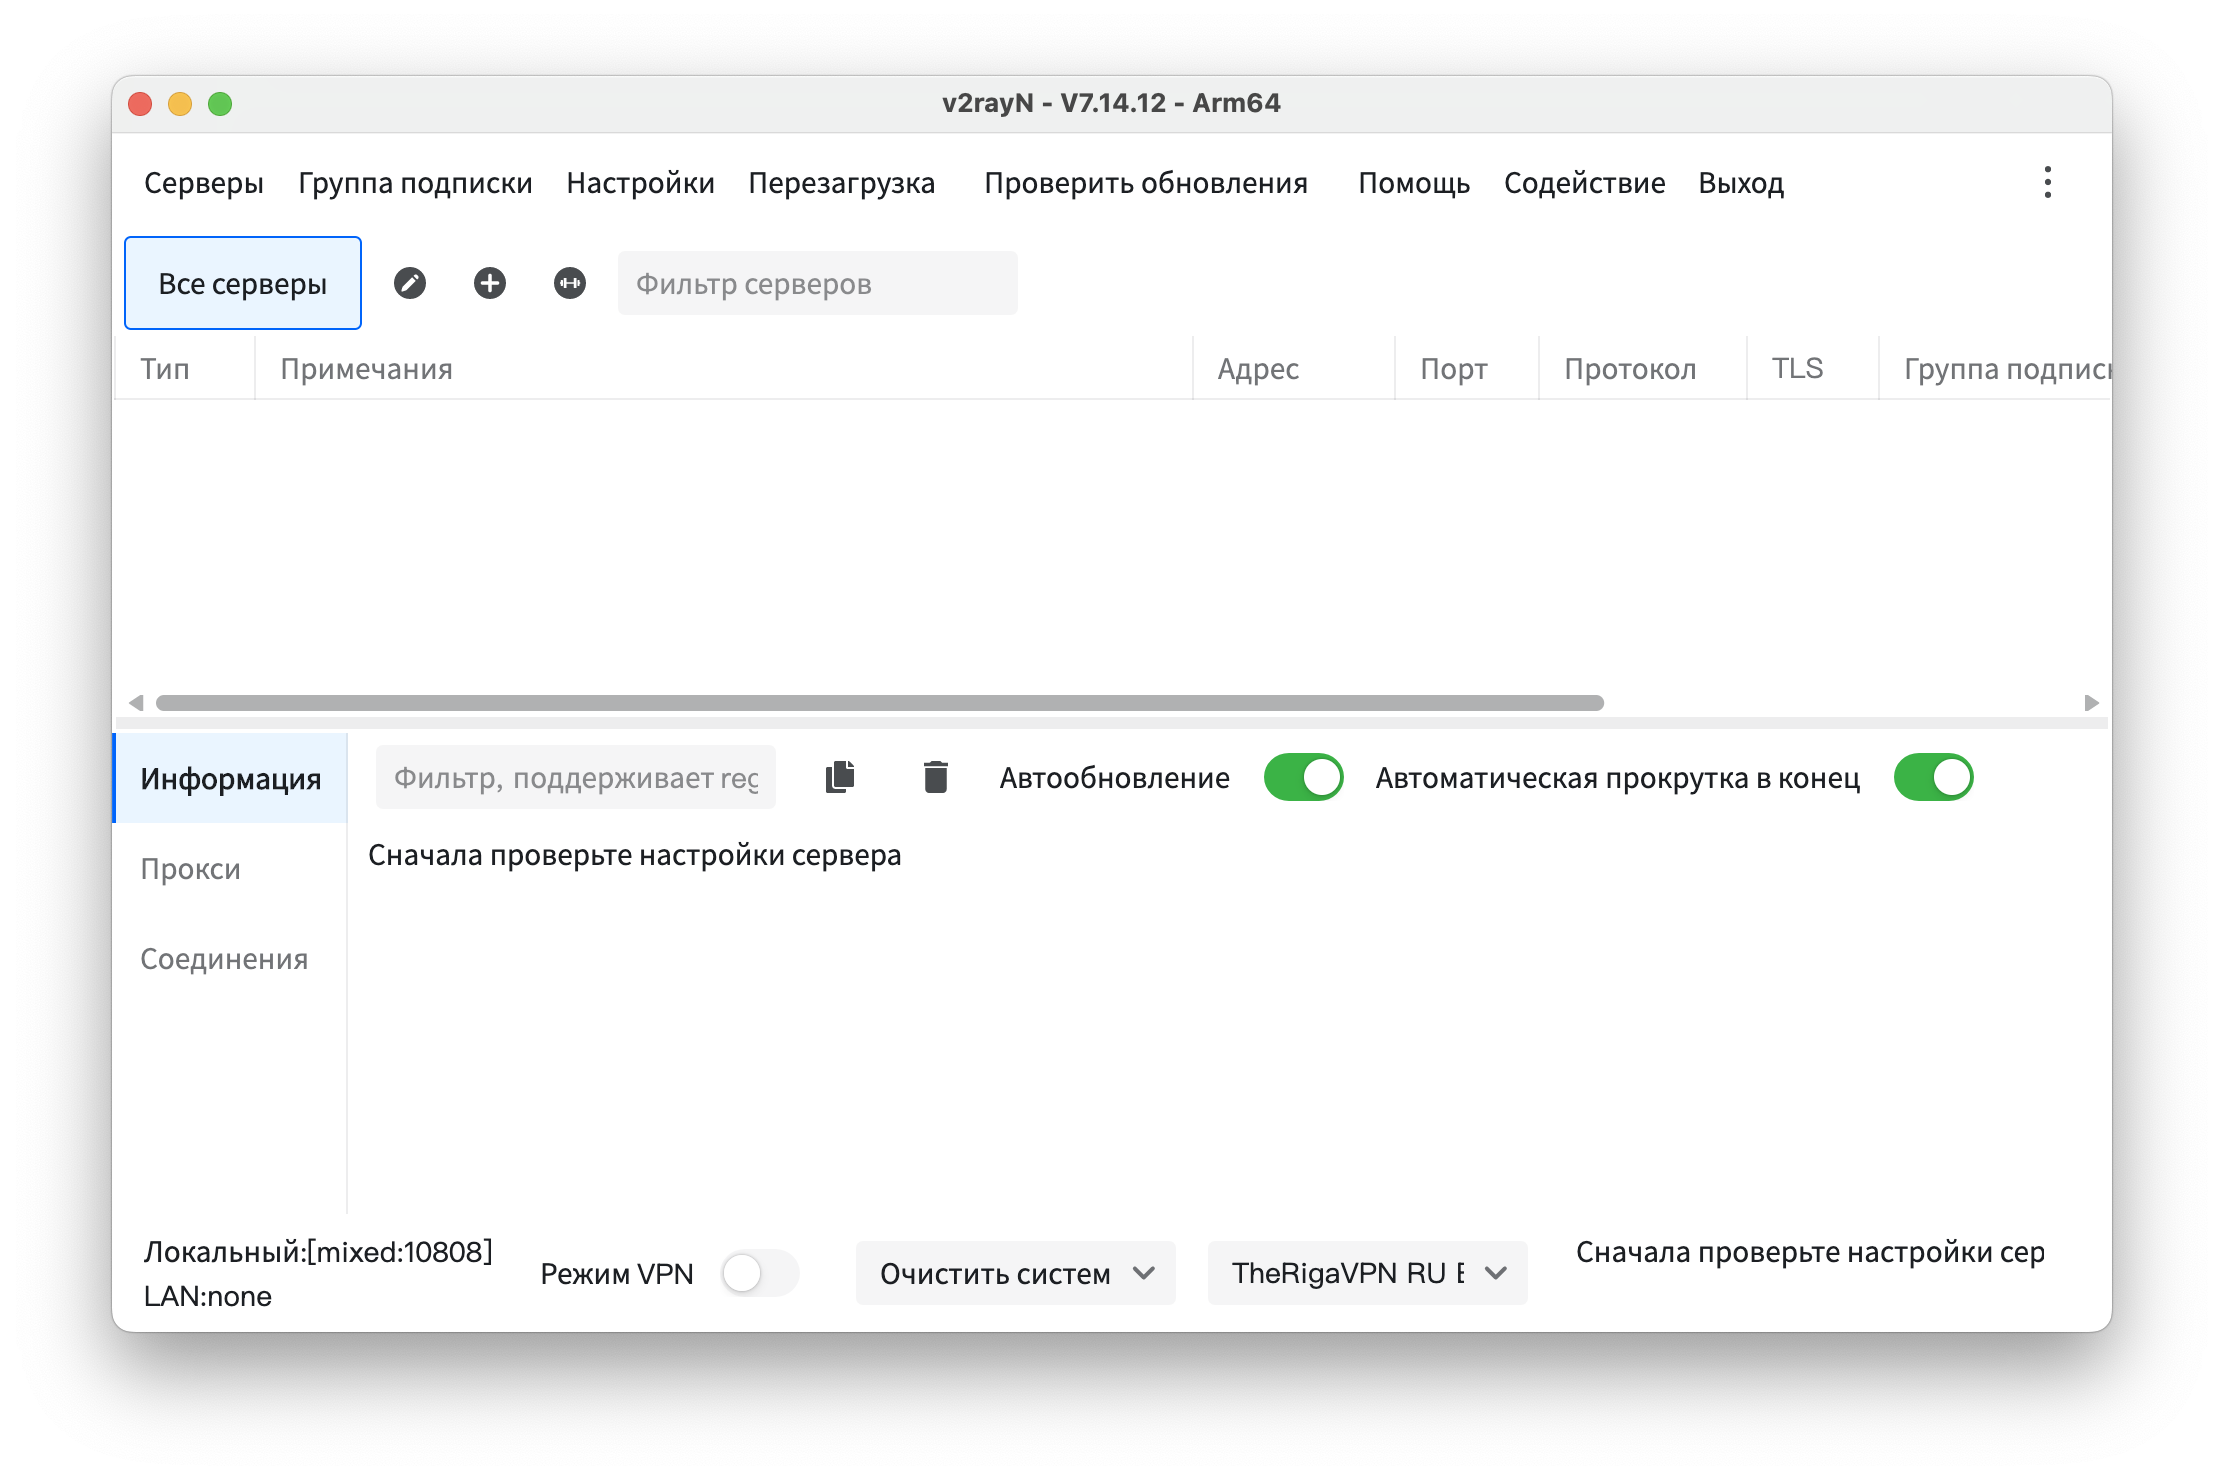Toggle the Автообновление switch
The image size is (2224, 1480).
coord(1303,777)
